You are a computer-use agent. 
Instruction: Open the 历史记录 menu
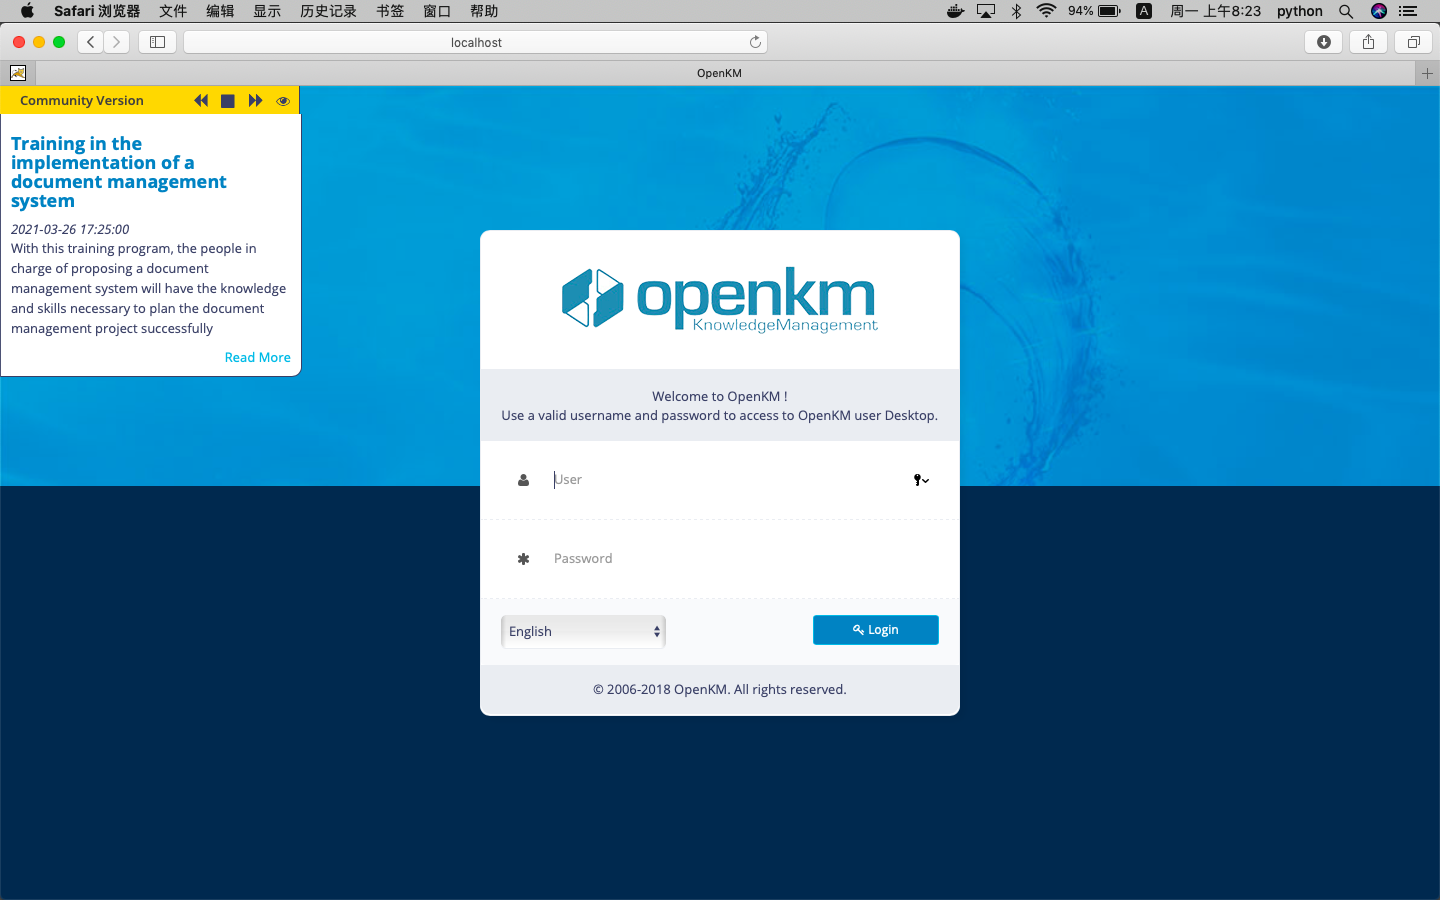(x=328, y=11)
